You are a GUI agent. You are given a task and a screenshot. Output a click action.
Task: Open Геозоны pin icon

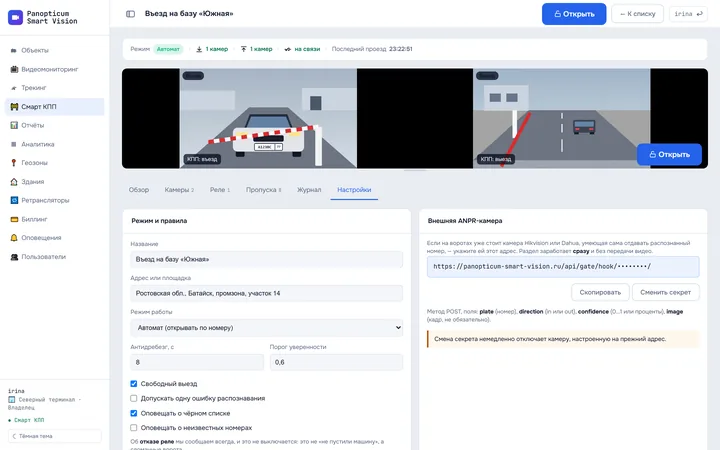click(14, 163)
